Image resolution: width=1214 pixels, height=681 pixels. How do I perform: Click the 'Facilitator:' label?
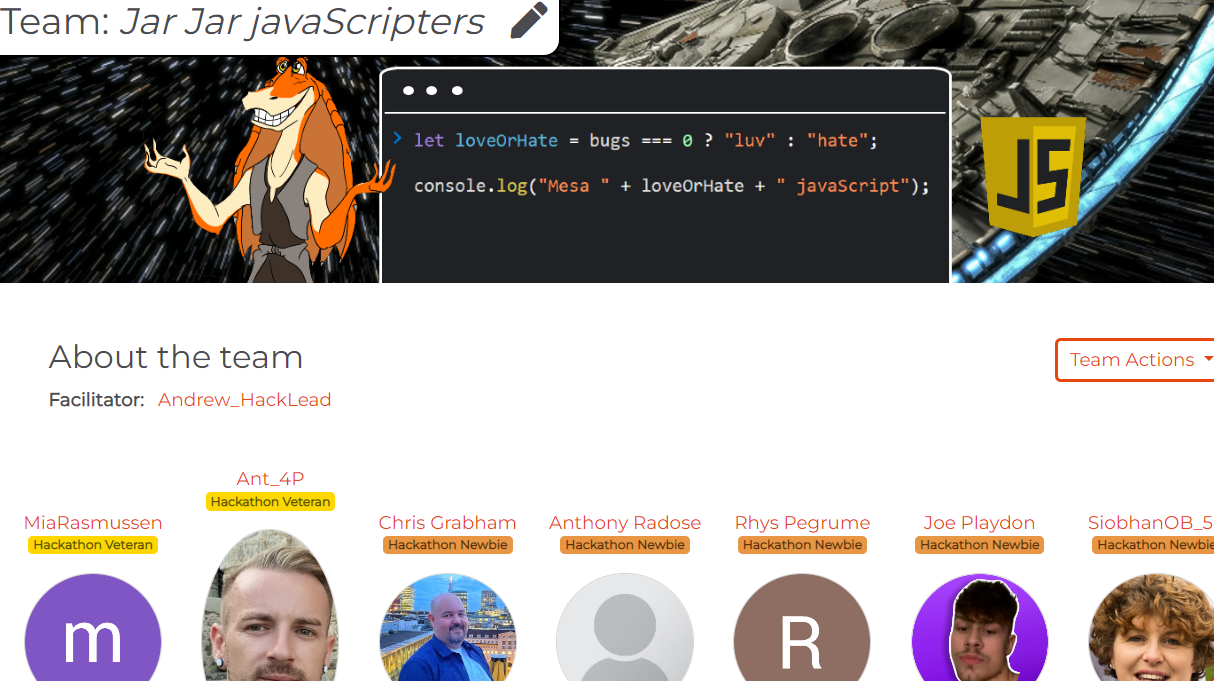pyautogui.click(x=97, y=400)
